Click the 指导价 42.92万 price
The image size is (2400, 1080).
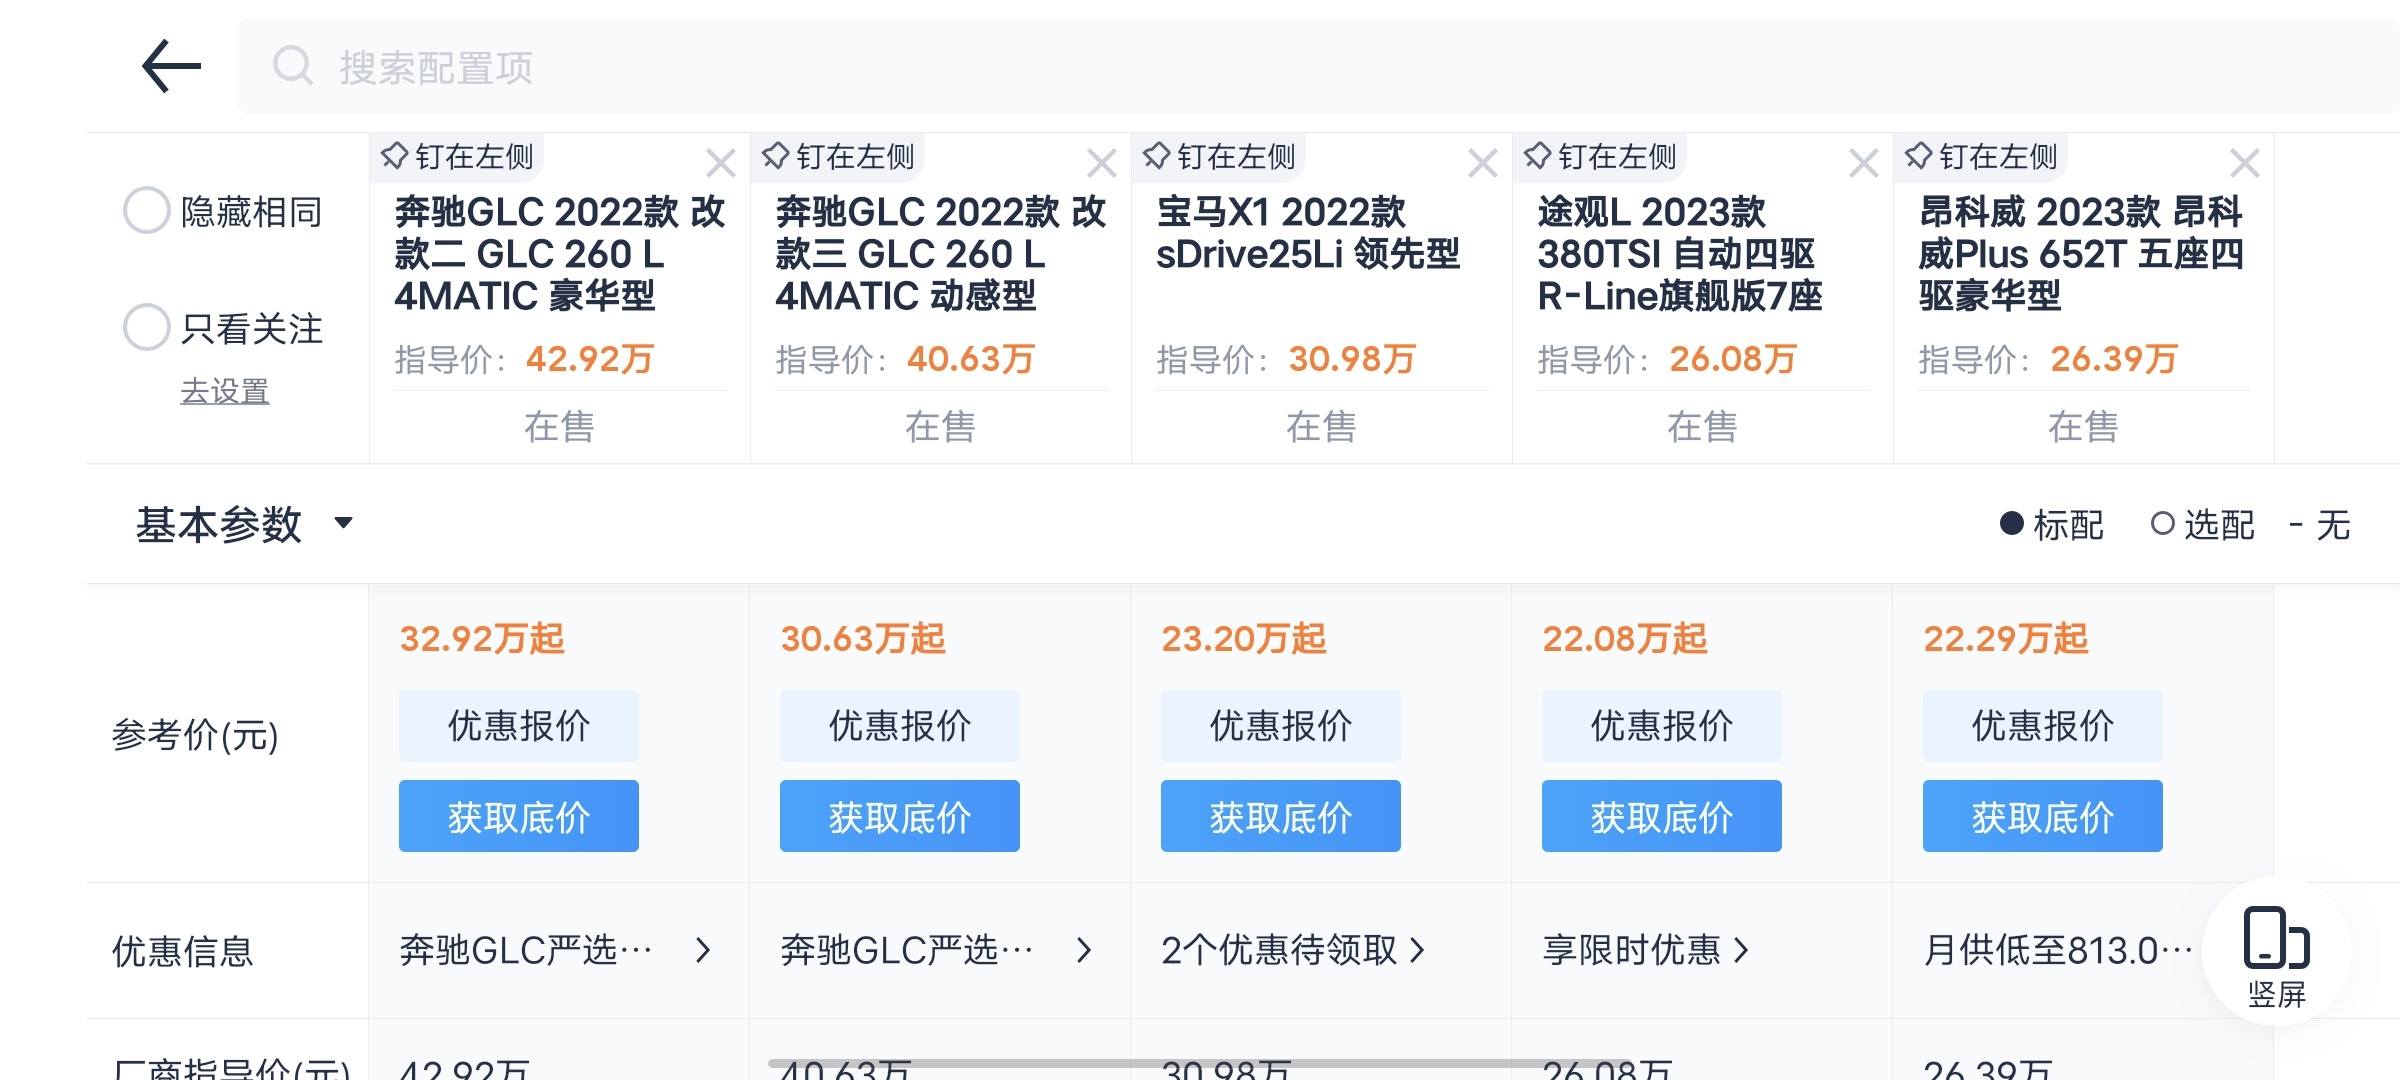pos(590,359)
